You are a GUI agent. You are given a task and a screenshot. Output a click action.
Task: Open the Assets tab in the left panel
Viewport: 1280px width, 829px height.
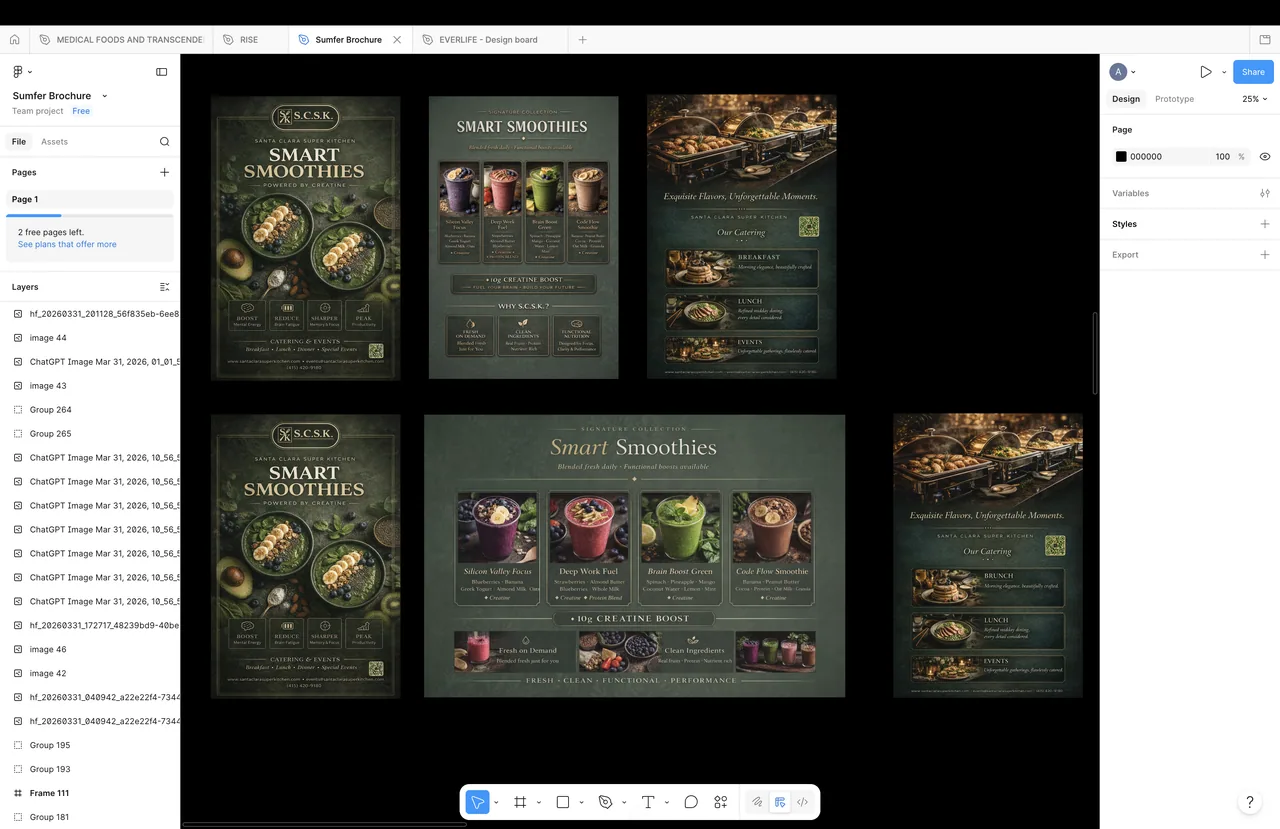[54, 142]
